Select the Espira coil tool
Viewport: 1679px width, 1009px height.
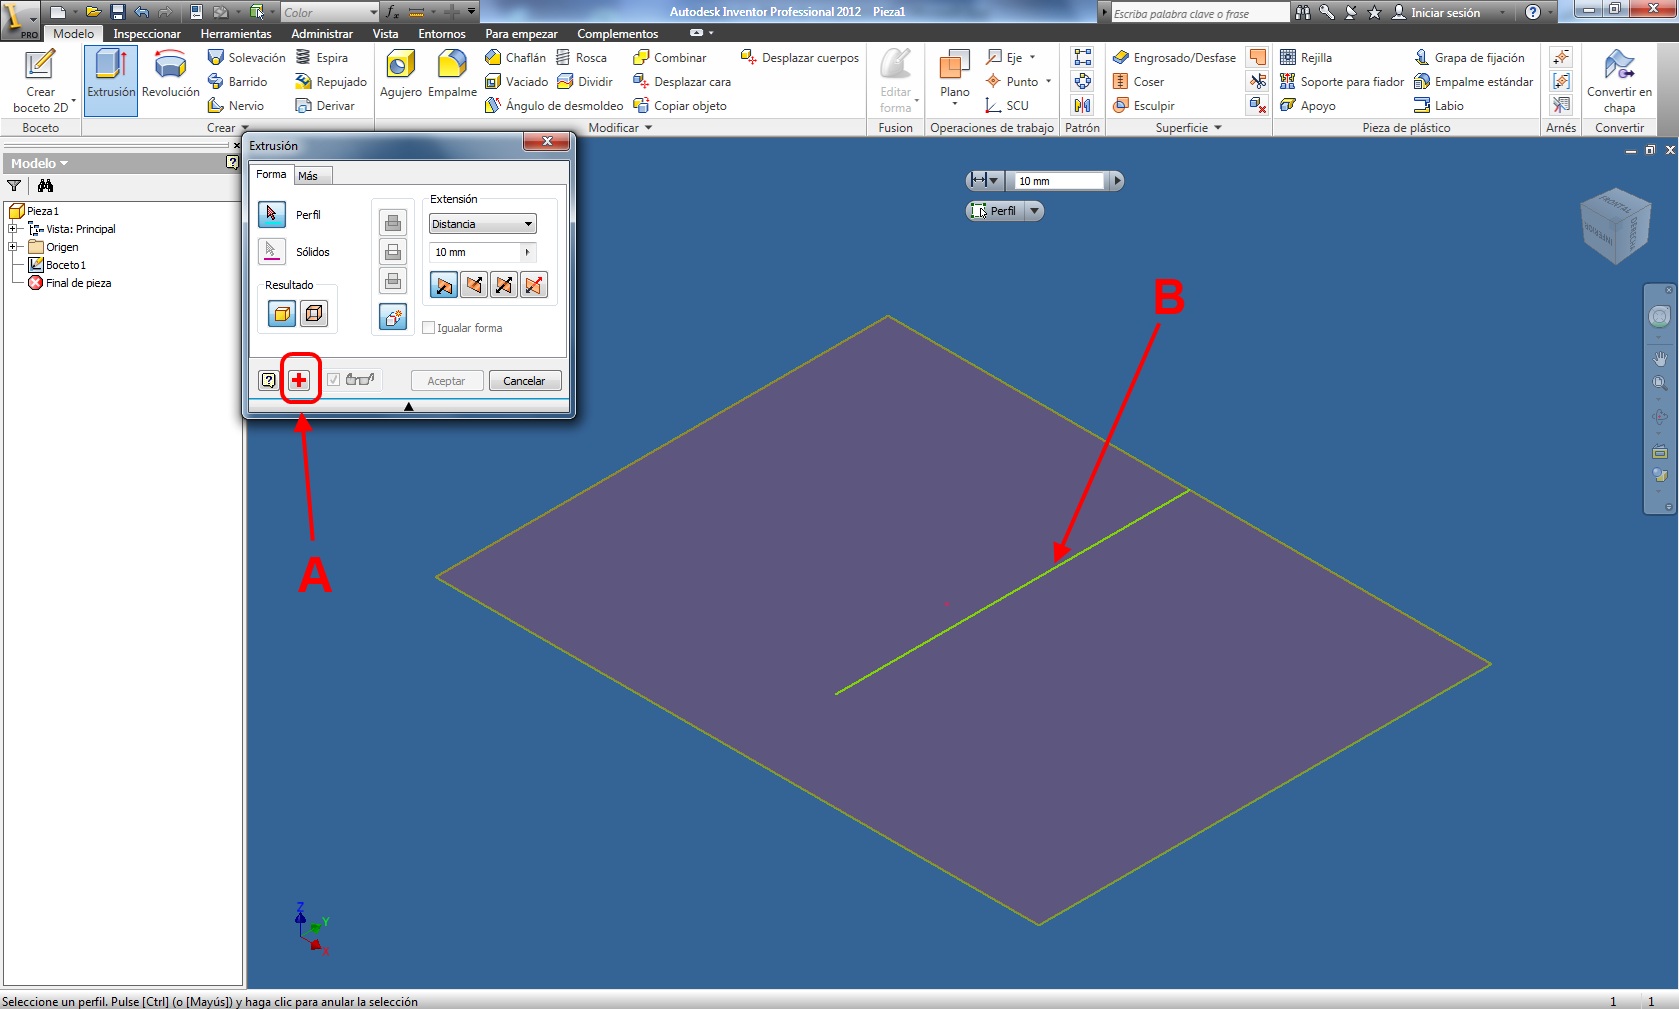pos(322,58)
